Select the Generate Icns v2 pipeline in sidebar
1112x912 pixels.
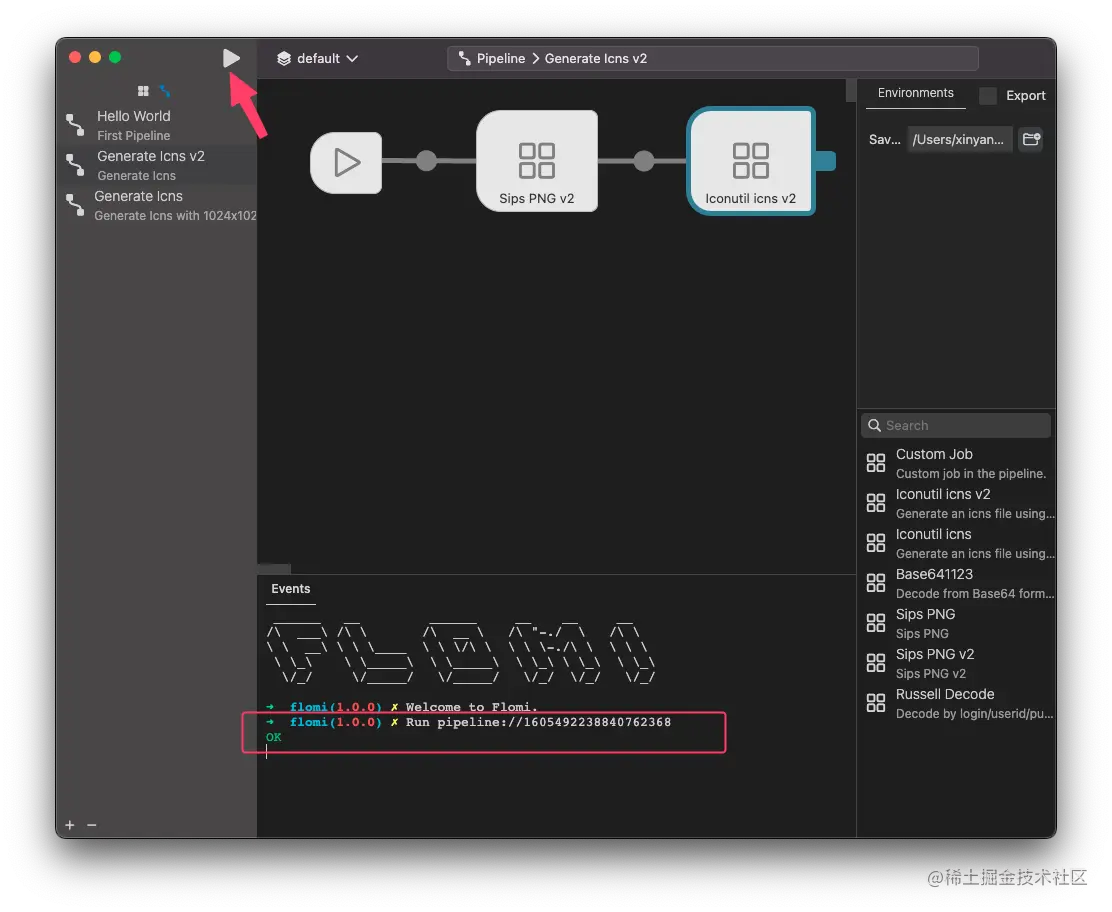157,165
